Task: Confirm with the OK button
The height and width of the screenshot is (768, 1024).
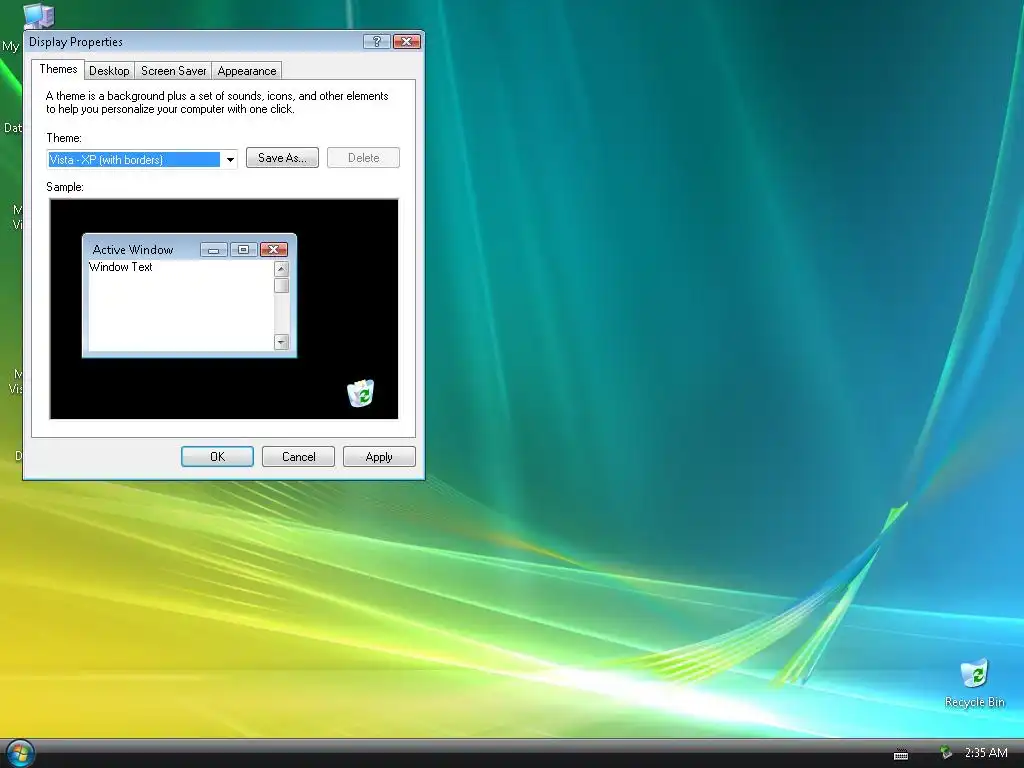Action: point(217,456)
